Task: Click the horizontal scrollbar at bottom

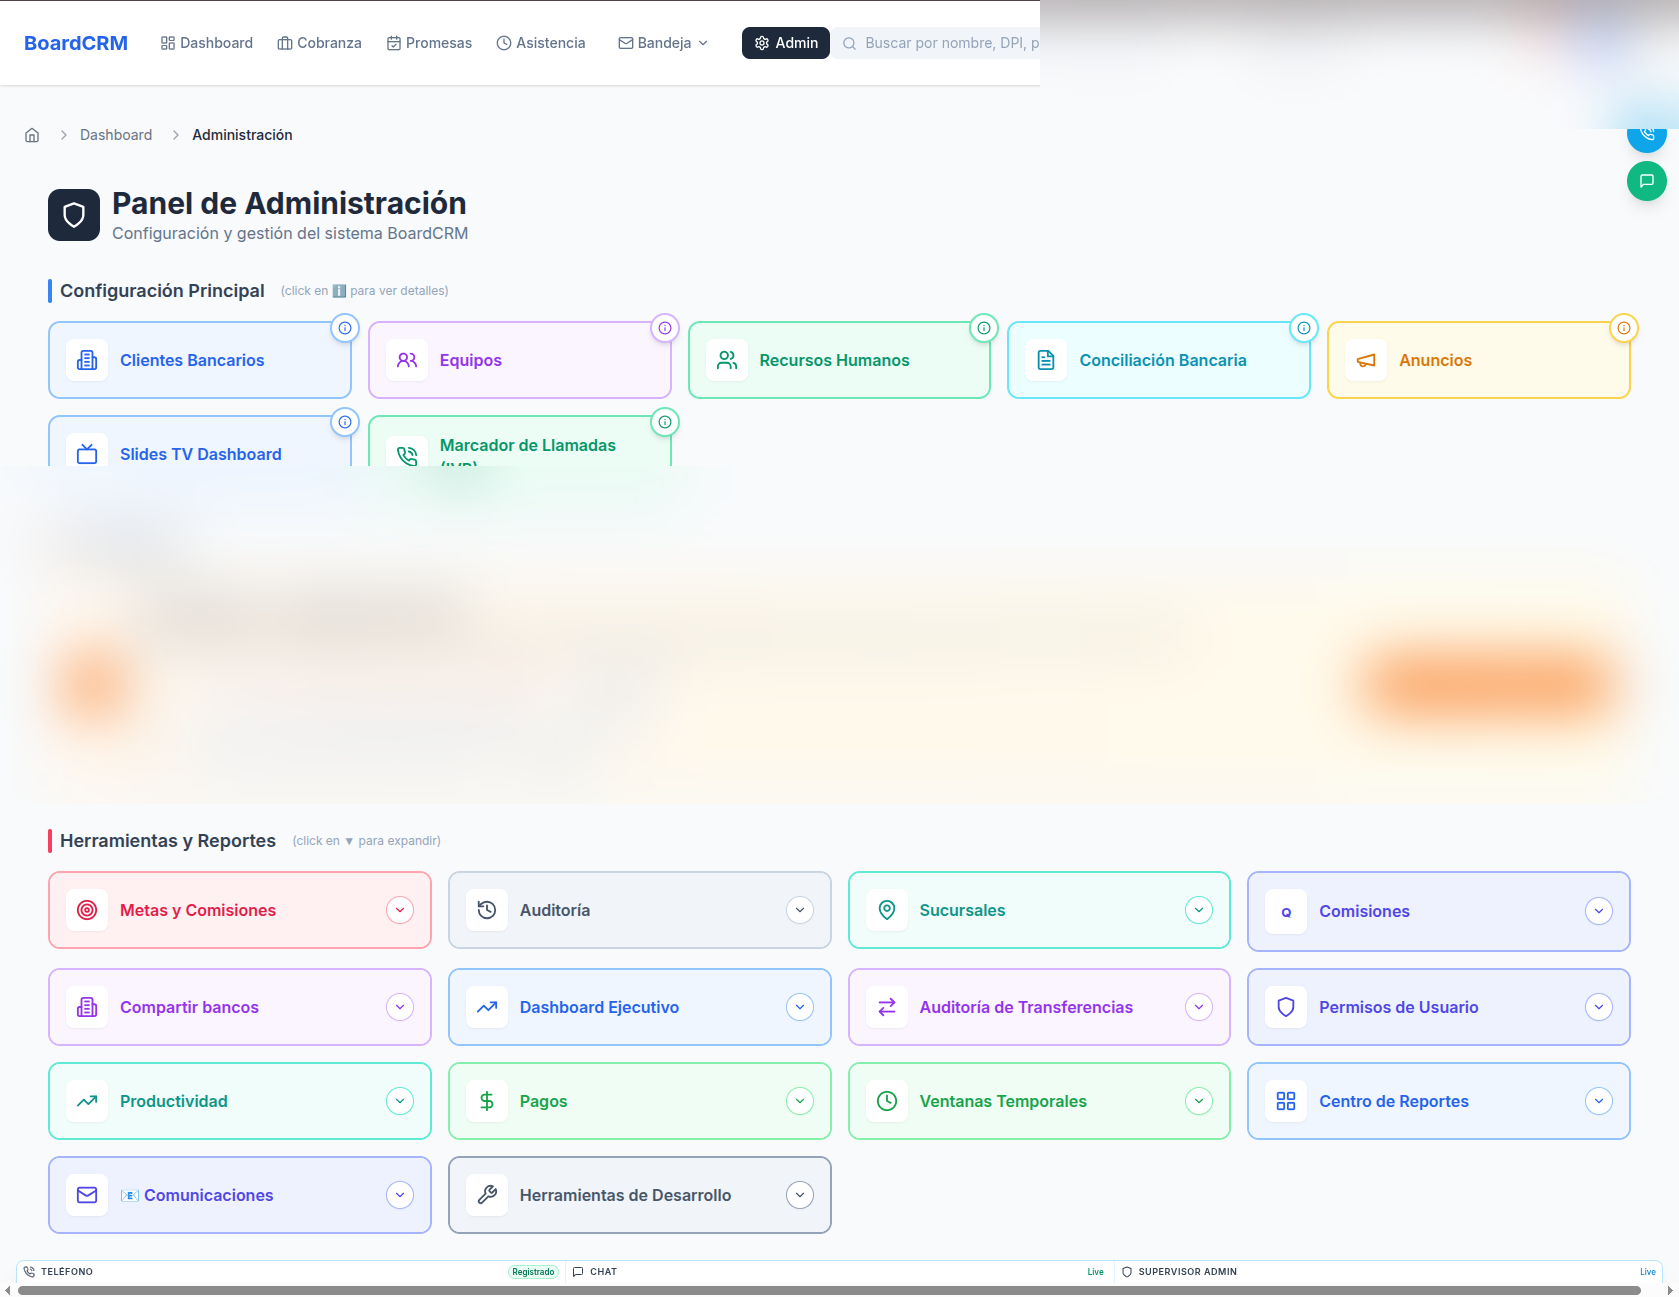Action: coord(830,1291)
